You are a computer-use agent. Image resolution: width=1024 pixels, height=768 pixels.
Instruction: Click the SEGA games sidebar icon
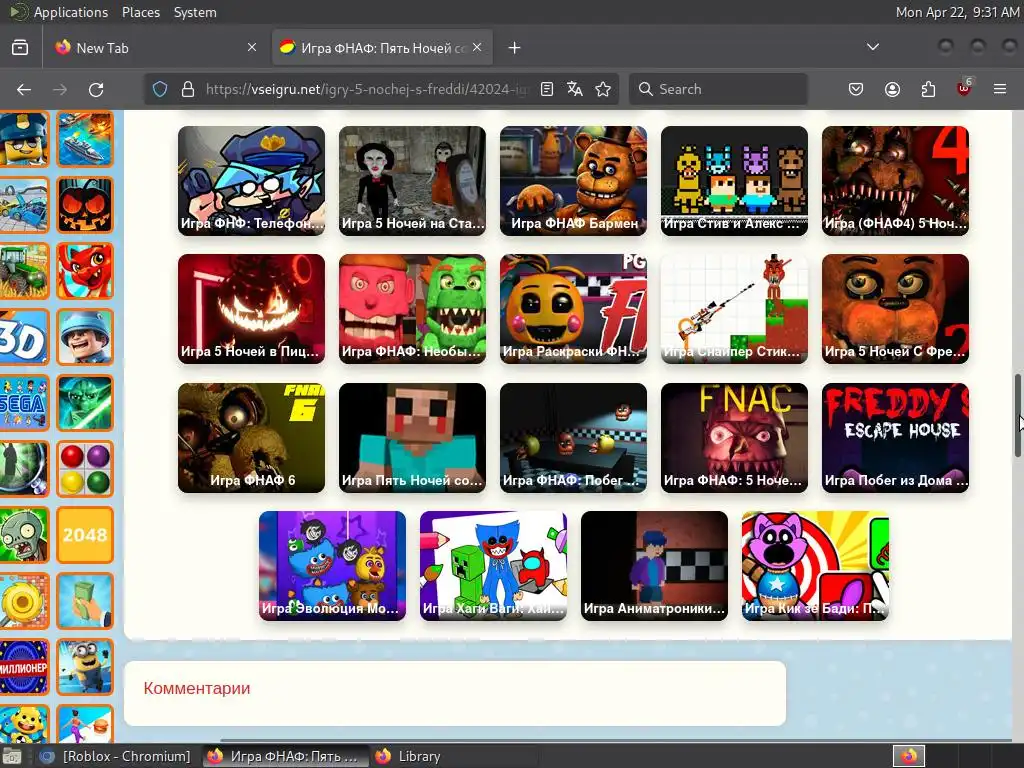click(x=24, y=403)
